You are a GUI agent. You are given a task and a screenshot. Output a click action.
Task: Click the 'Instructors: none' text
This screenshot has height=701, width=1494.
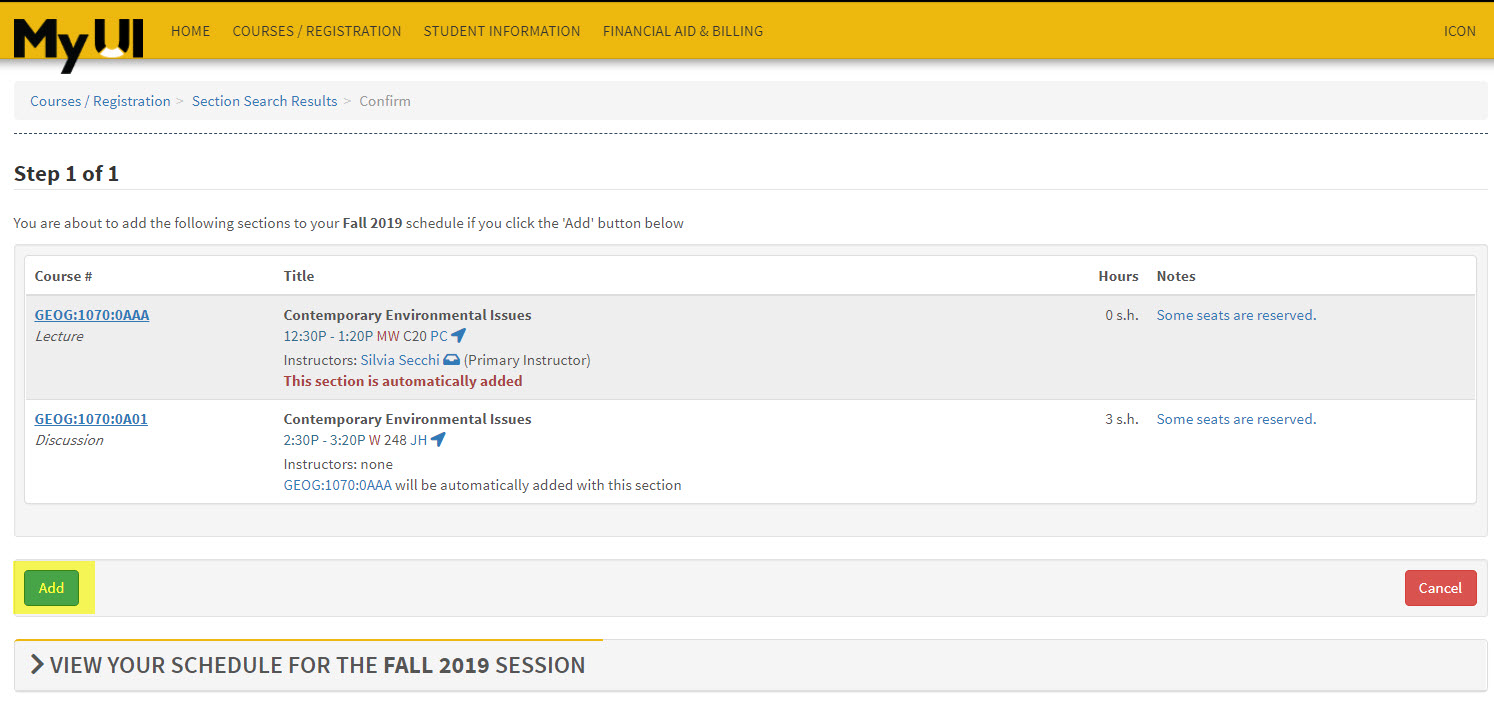click(338, 464)
